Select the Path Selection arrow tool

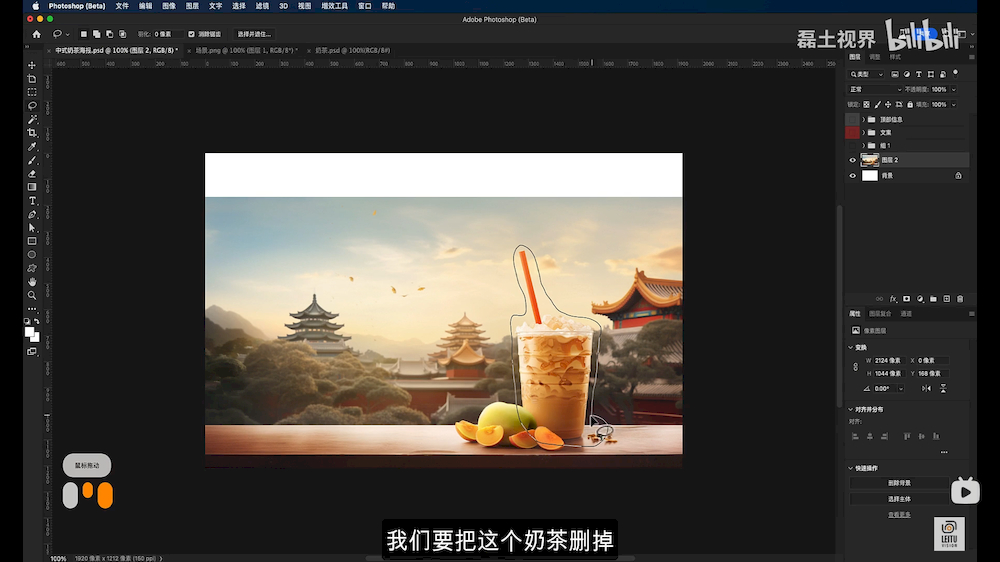(32, 228)
